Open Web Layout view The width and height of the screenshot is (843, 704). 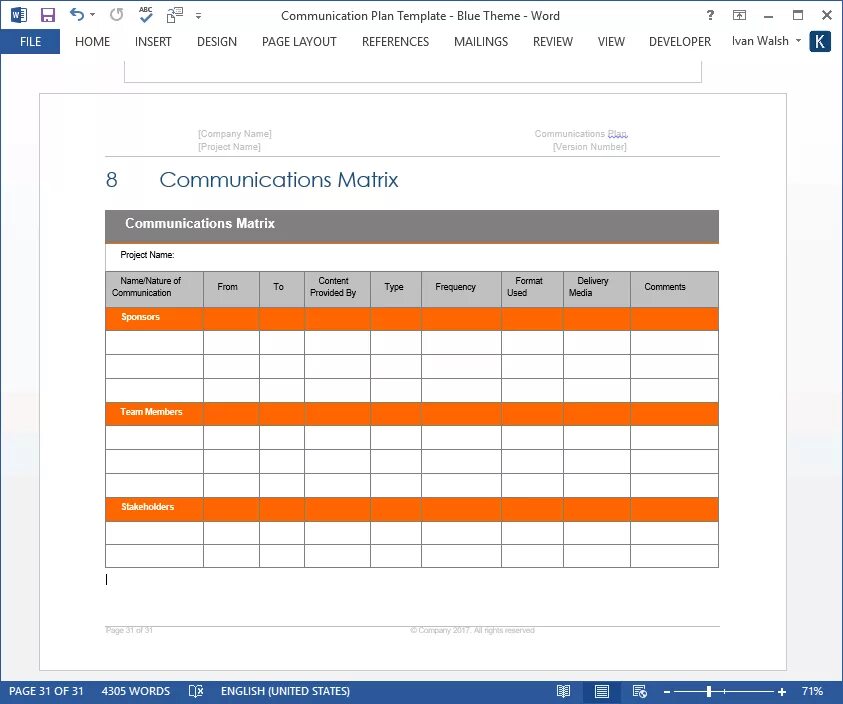point(640,691)
